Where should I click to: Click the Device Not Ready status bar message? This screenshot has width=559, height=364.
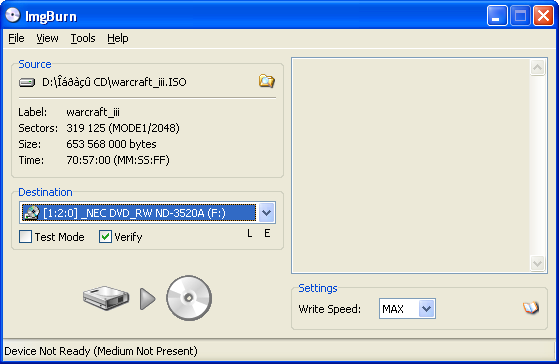(x=101, y=351)
